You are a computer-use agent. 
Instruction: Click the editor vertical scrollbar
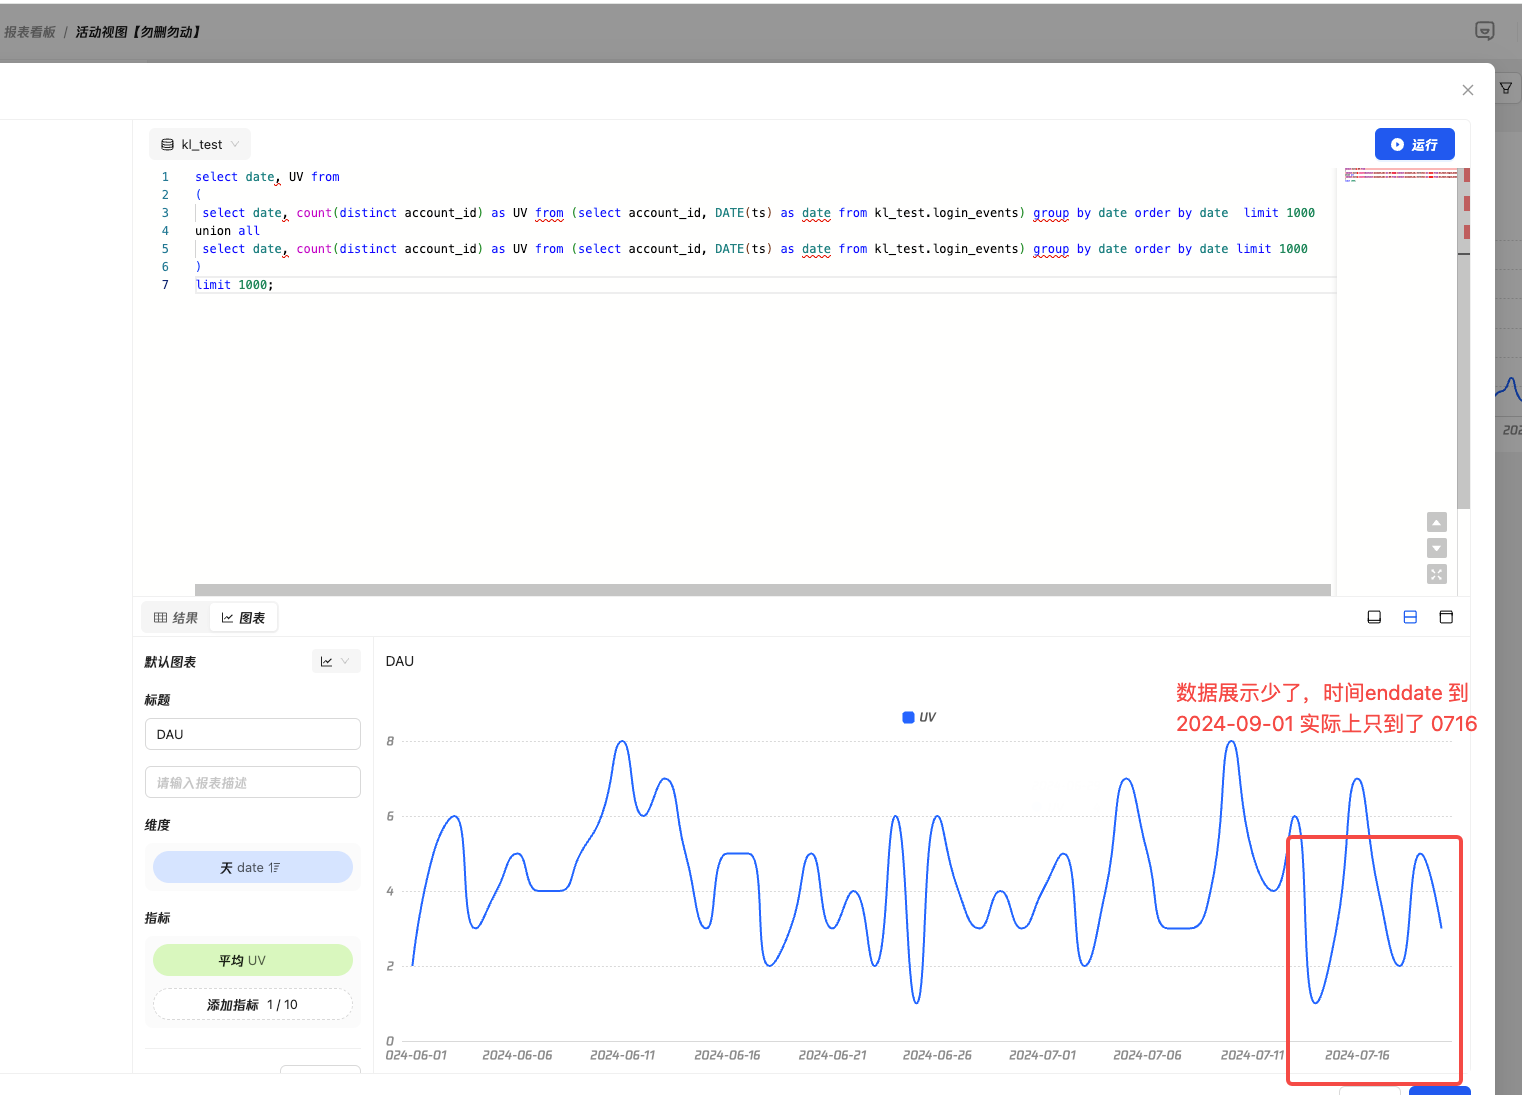pyautogui.click(x=1464, y=338)
